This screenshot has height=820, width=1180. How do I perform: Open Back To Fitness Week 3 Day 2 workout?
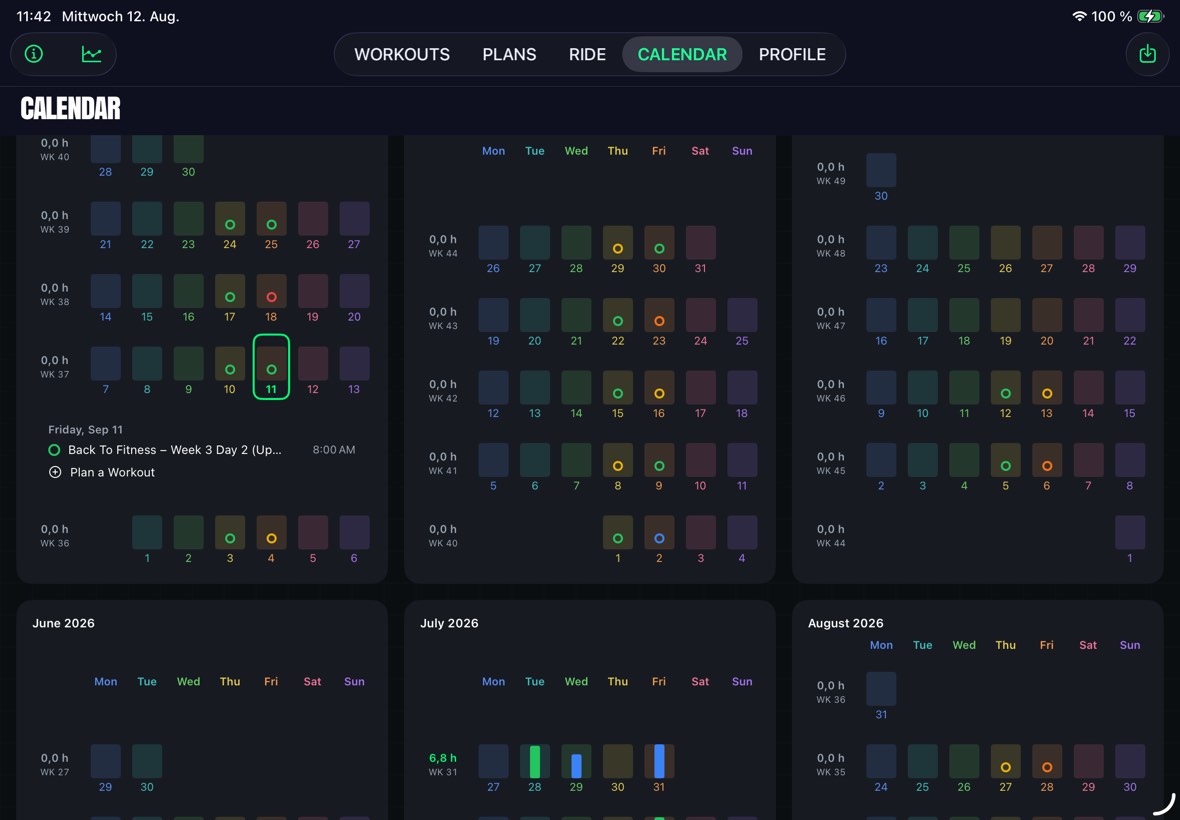(x=175, y=450)
